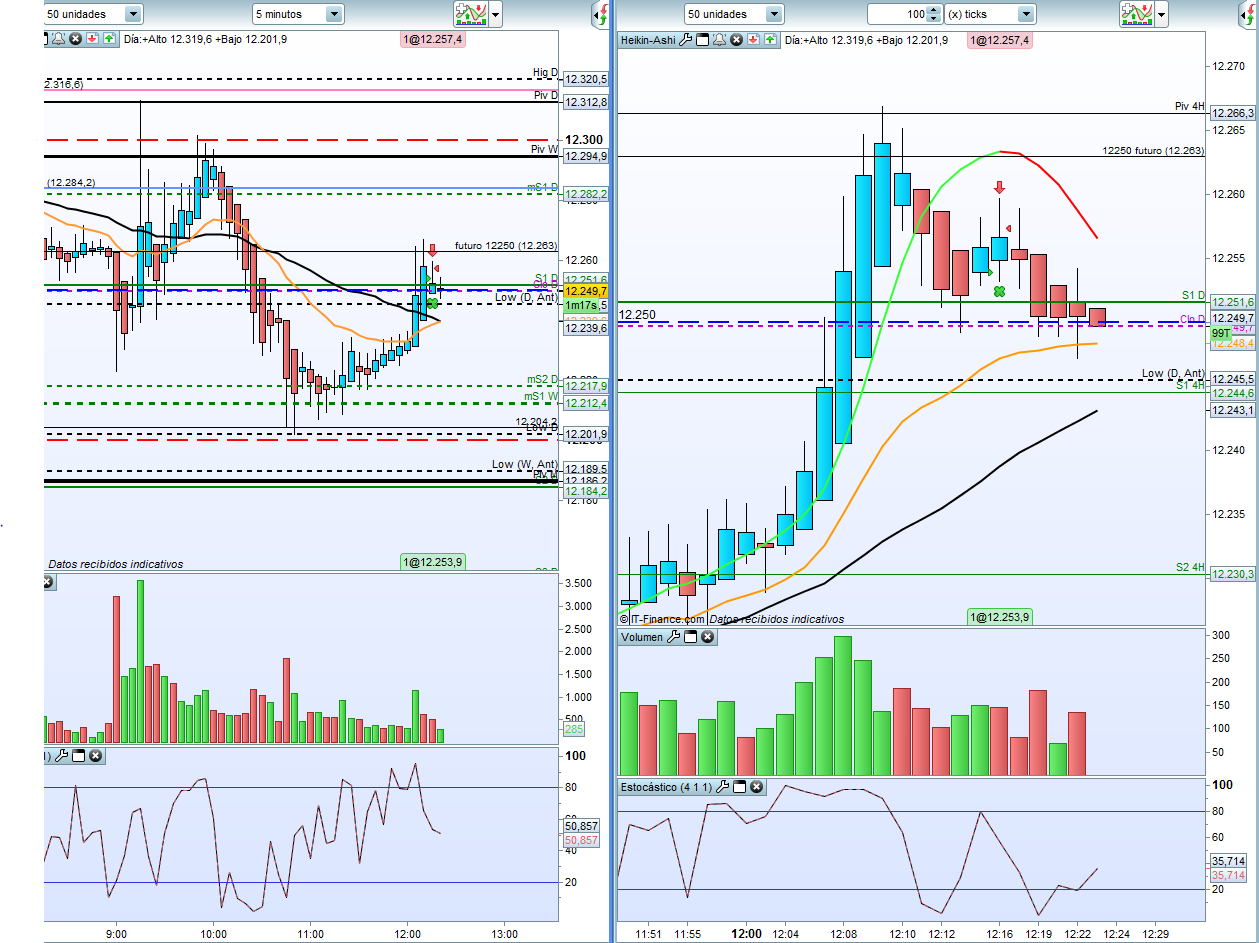Click green up-arrow buy icon in right chart
The height and width of the screenshot is (943, 1259).
click(770, 40)
